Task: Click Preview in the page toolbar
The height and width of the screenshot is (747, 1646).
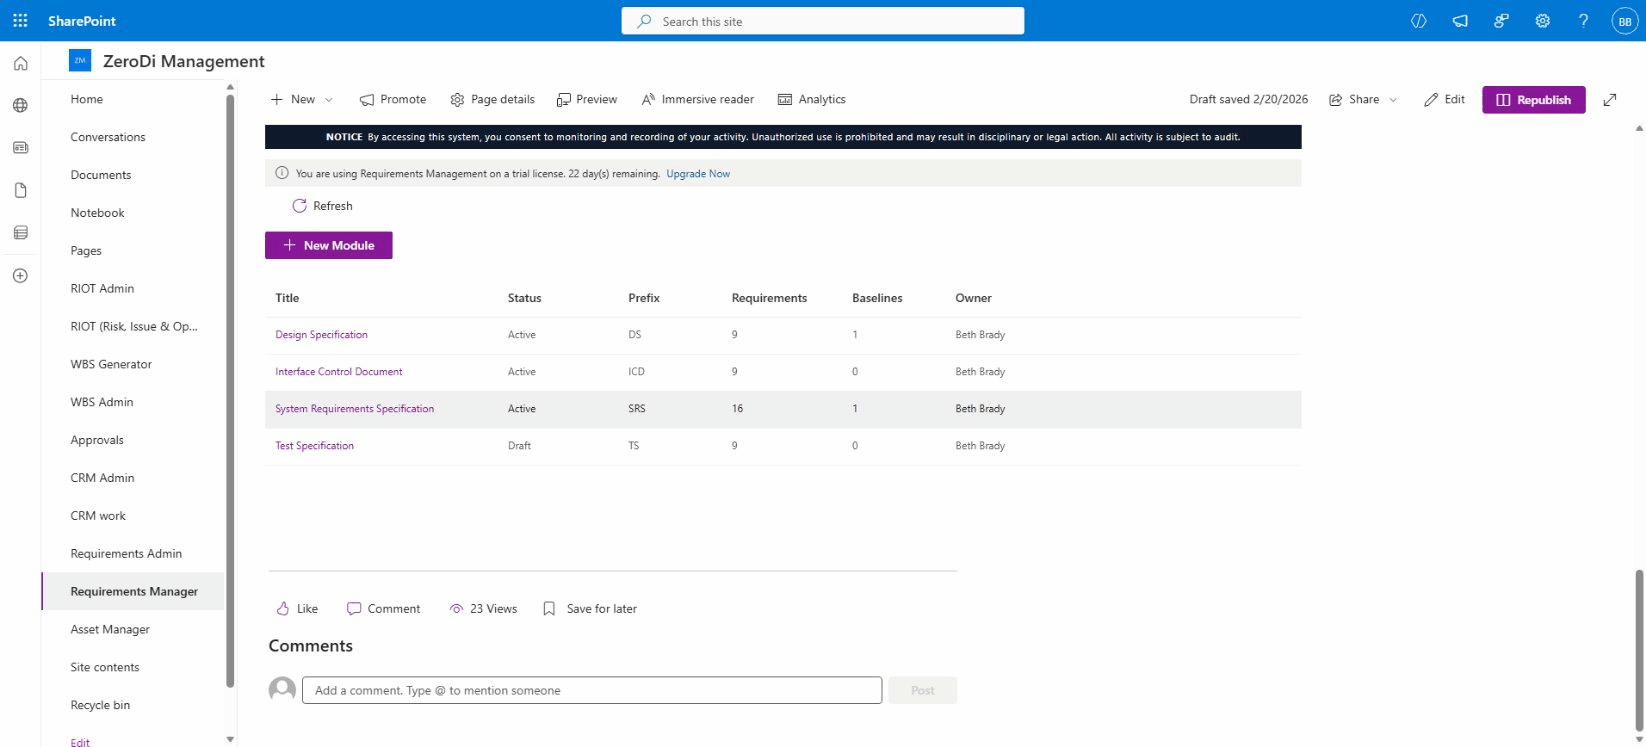Action: tap(587, 100)
